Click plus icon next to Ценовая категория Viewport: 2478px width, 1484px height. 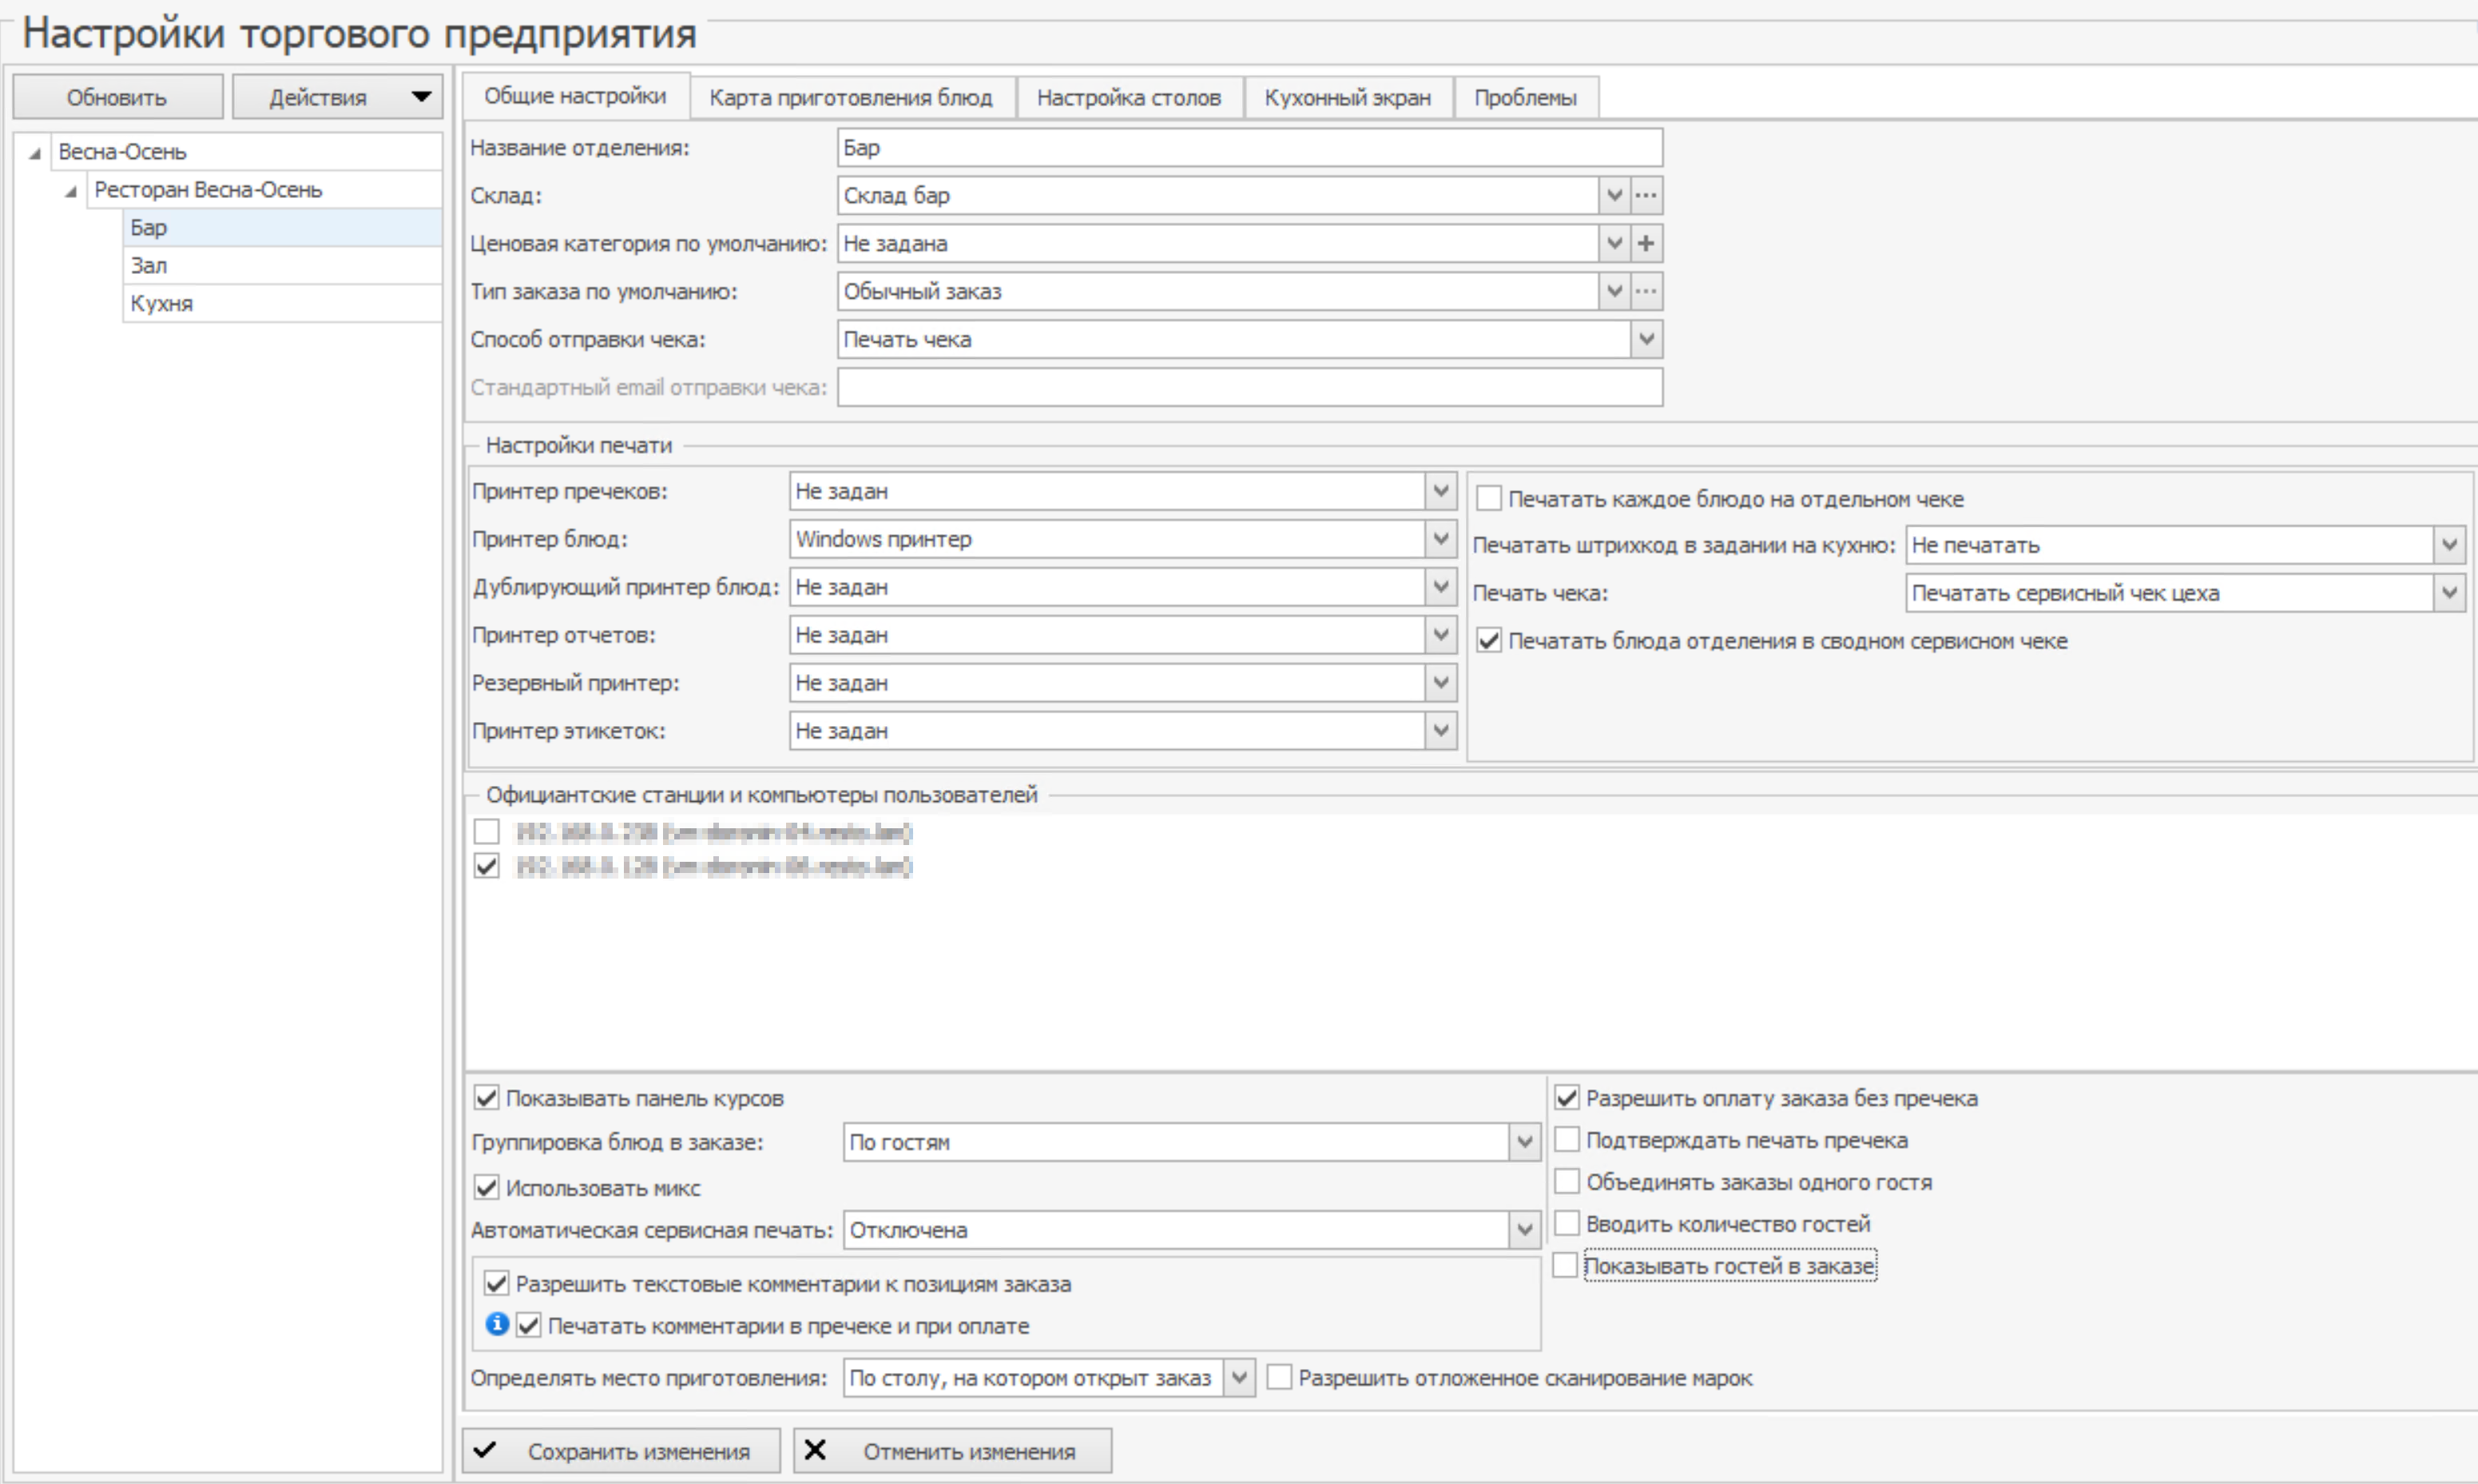(1646, 244)
